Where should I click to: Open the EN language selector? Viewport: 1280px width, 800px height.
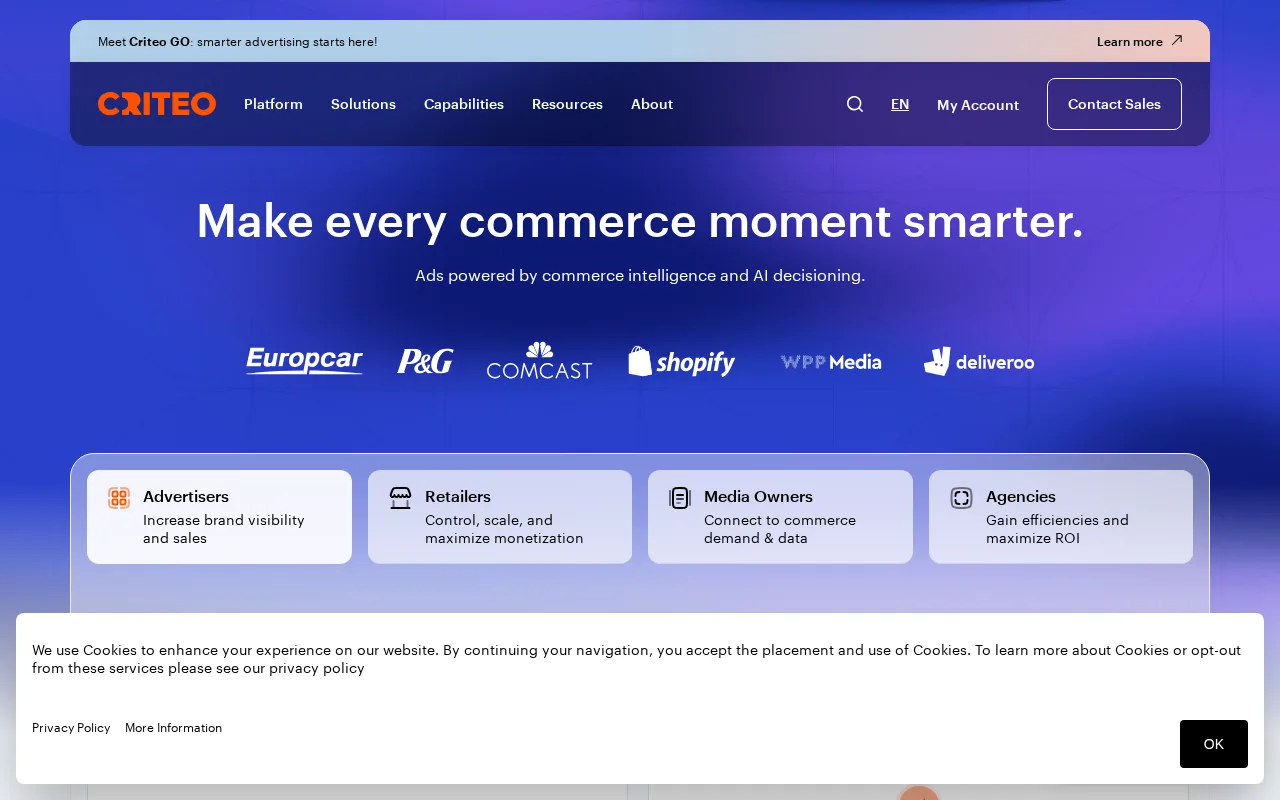point(900,104)
